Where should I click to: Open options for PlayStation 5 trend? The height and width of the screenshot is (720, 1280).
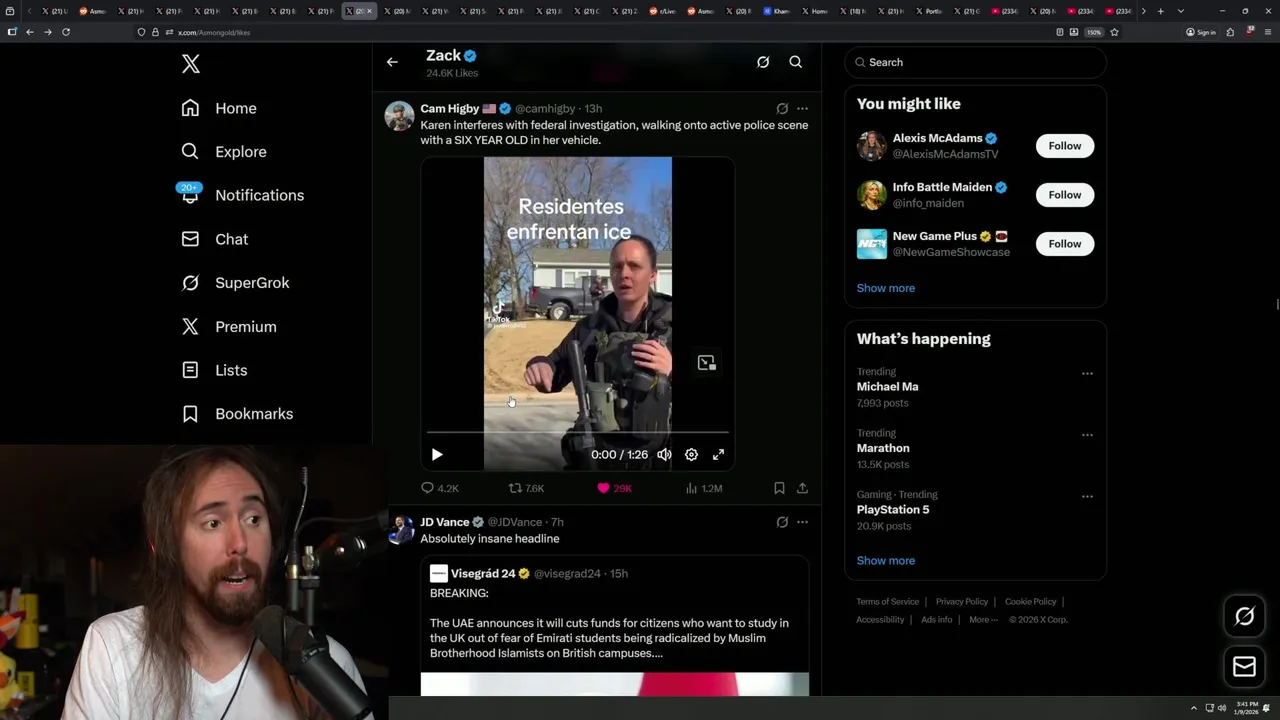point(1087,496)
